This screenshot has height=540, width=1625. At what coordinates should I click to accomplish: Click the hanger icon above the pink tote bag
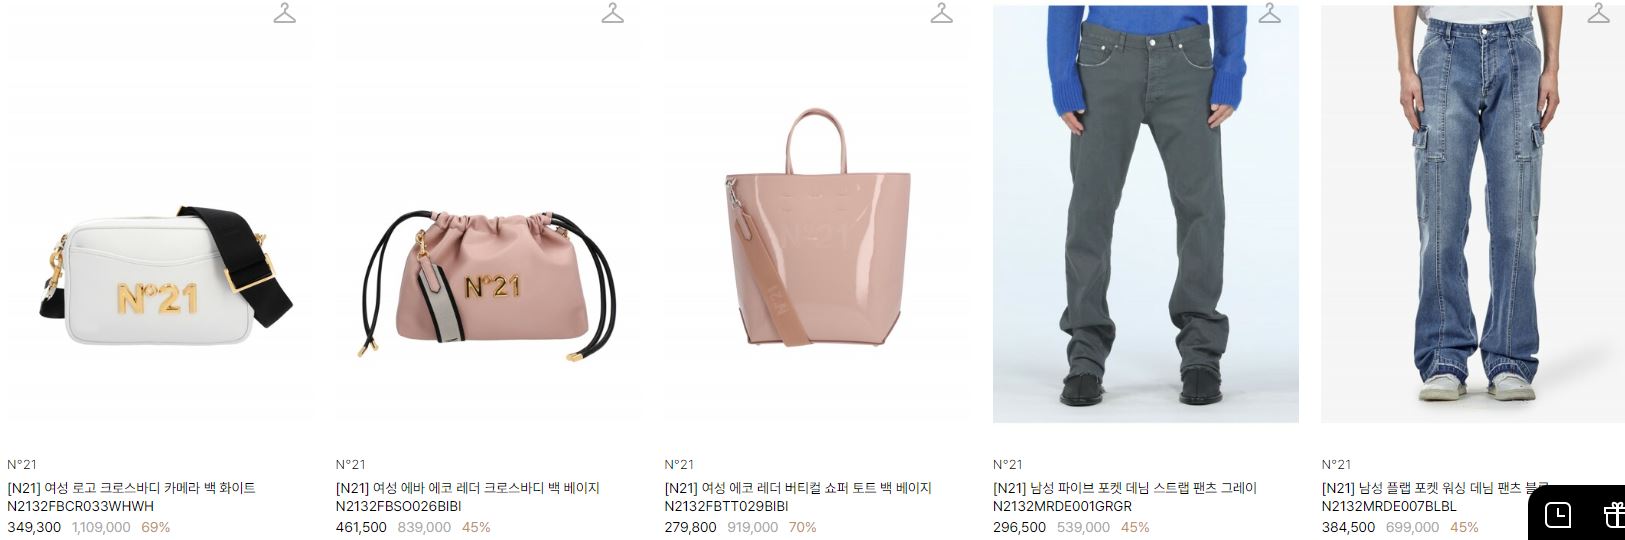942,13
